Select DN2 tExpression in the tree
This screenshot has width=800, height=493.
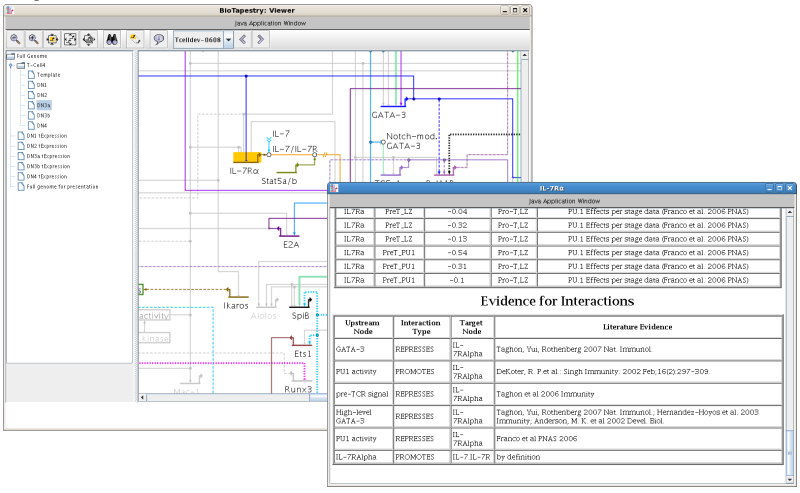point(46,146)
